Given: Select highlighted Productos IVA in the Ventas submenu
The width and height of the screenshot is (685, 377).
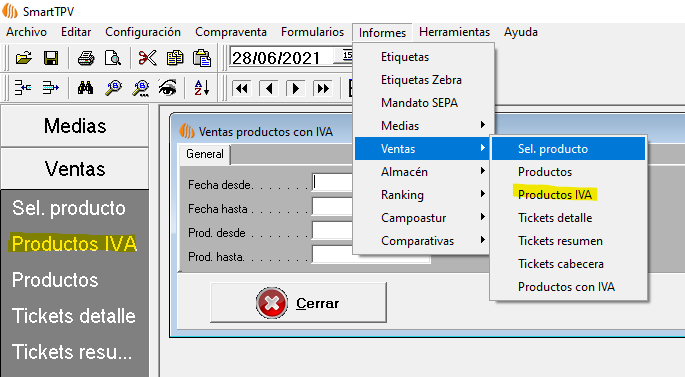Looking at the screenshot, I should point(568,194).
